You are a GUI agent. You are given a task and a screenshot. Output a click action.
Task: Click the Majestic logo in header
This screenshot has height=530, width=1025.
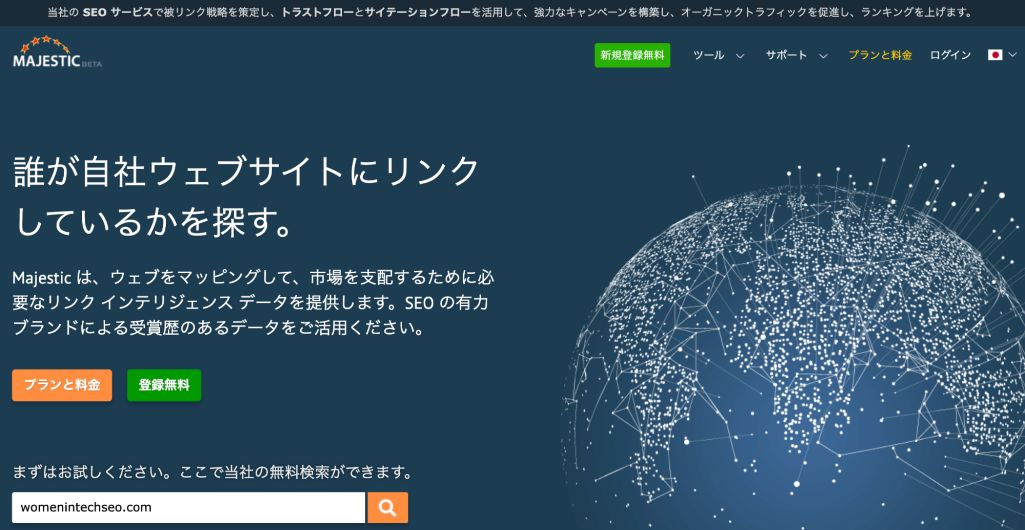click(57, 54)
